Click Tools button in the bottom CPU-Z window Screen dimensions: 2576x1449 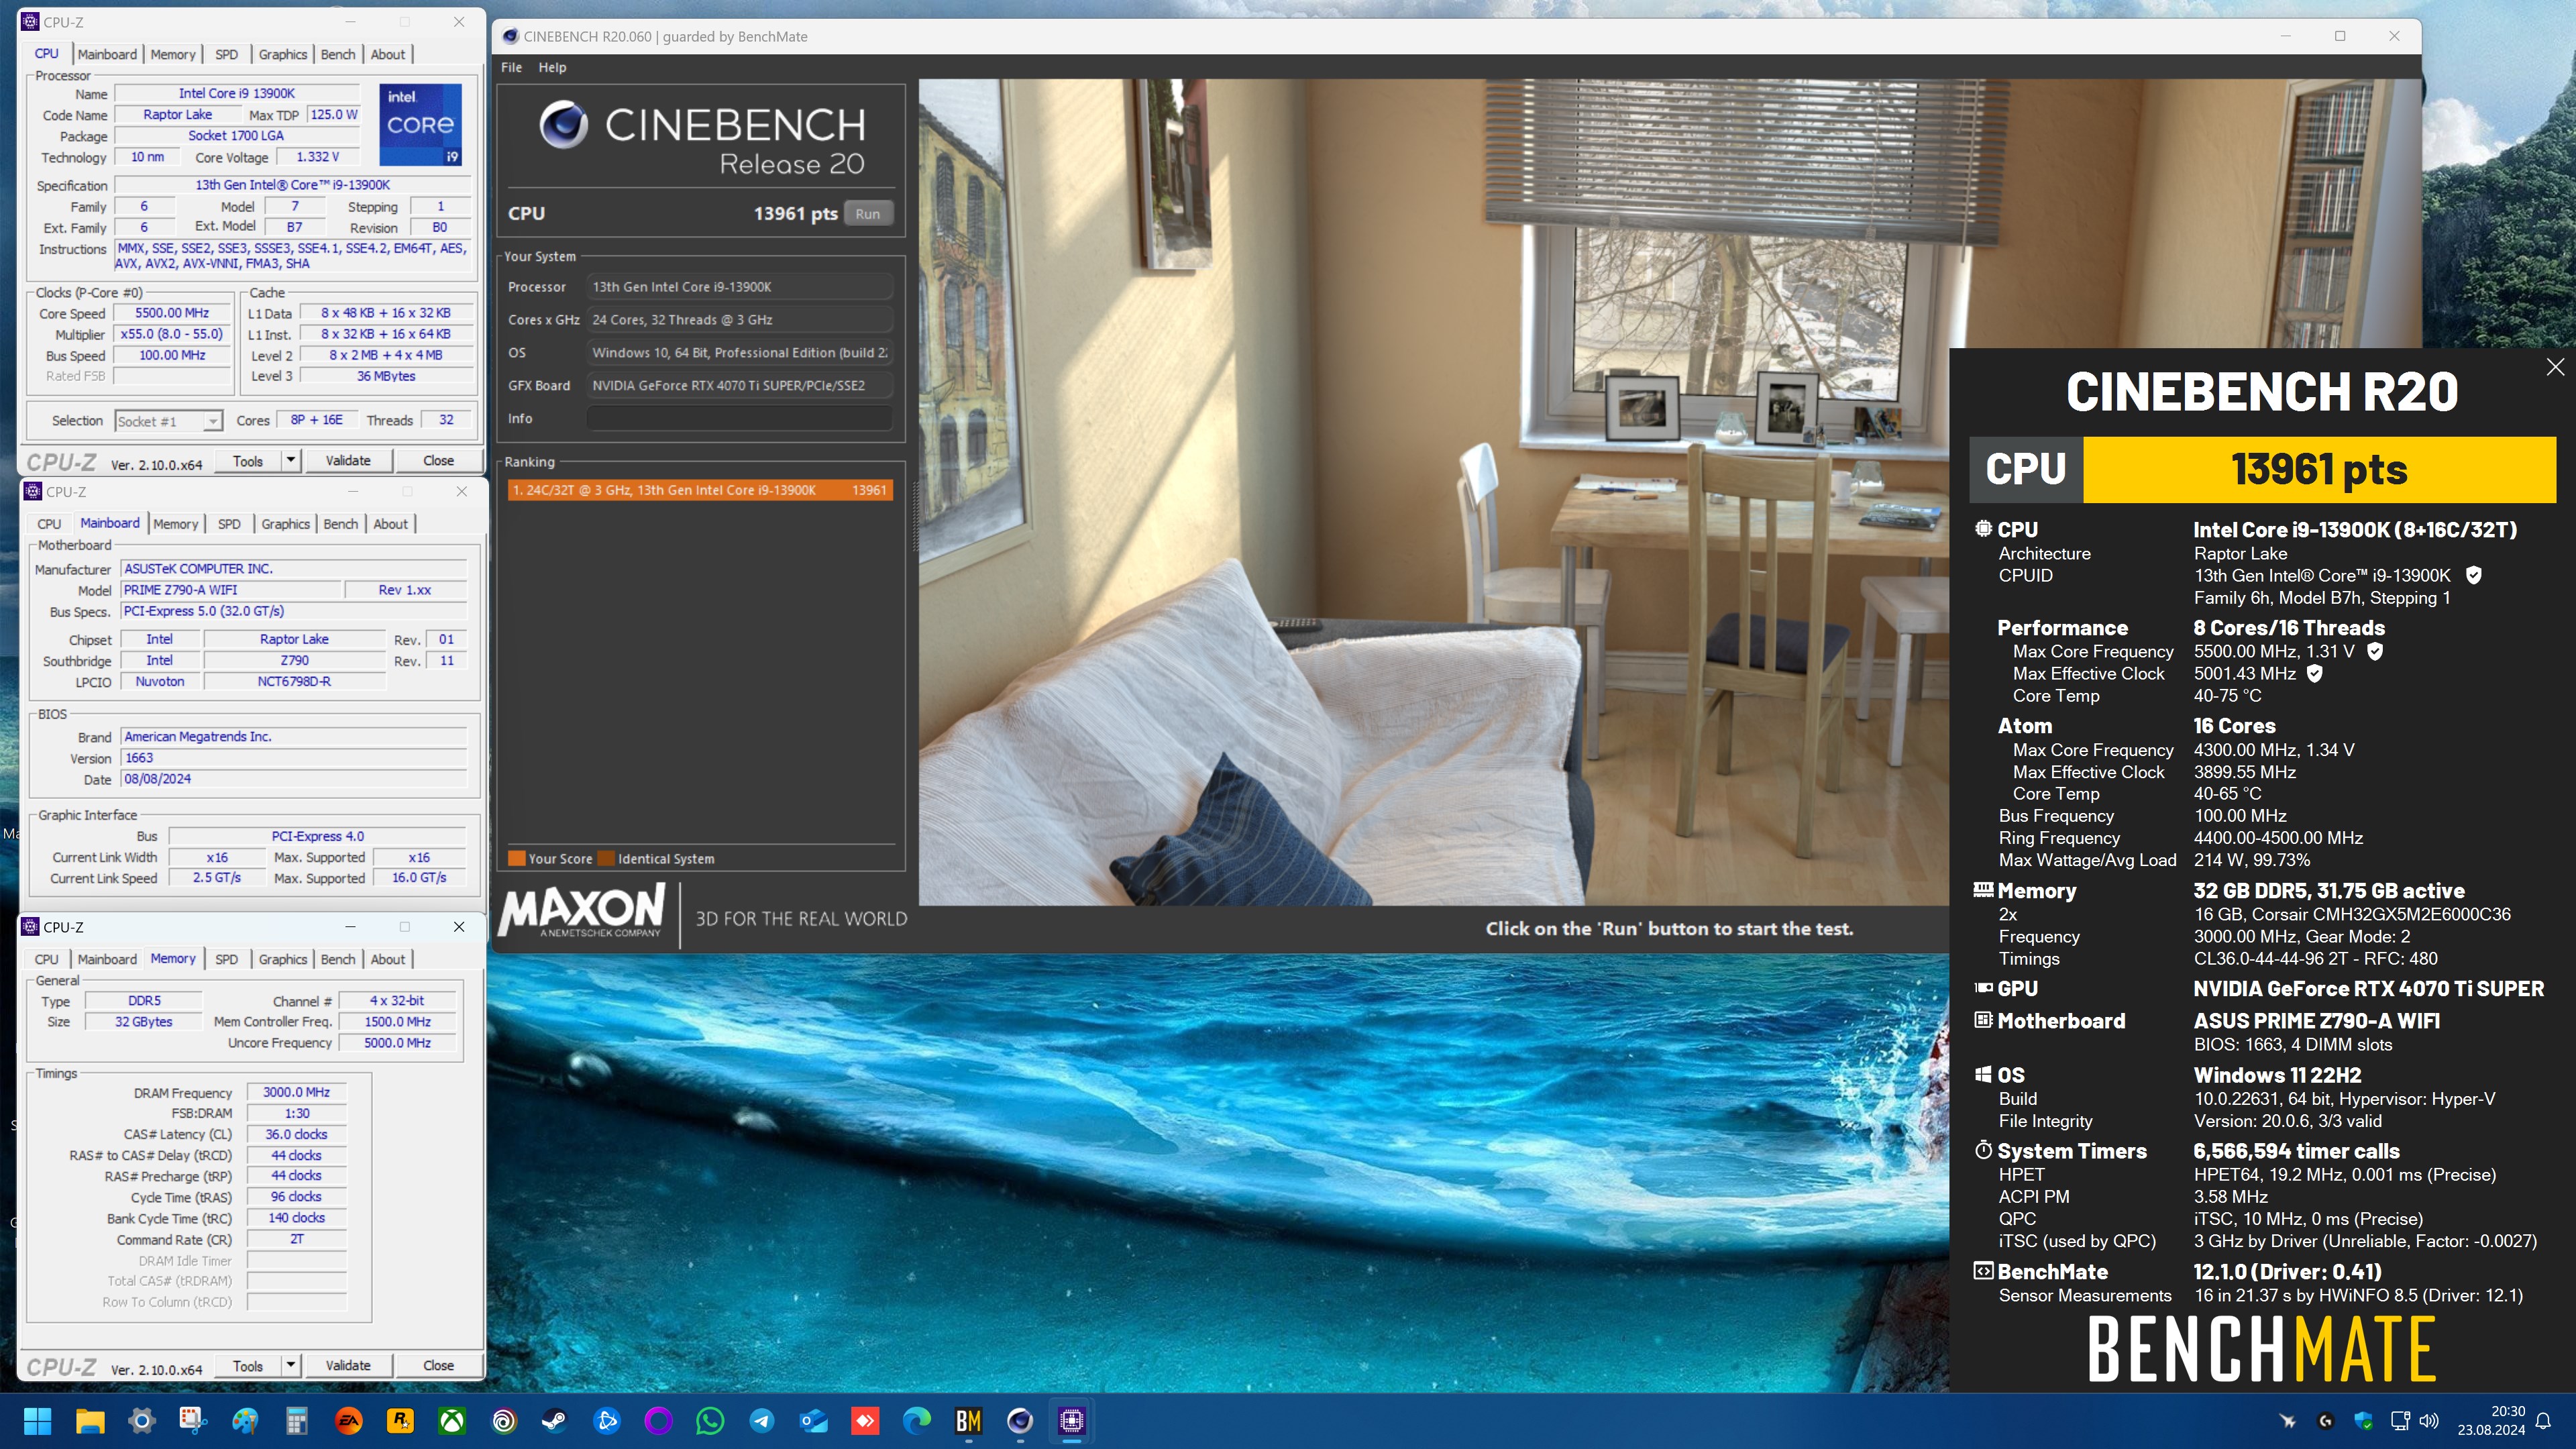click(248, 1365)
